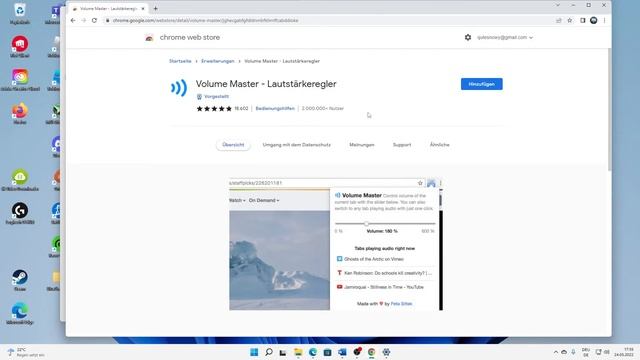Click the Volume Master extension logo
This screenshot has height=360, width=640.
(179, 88)
